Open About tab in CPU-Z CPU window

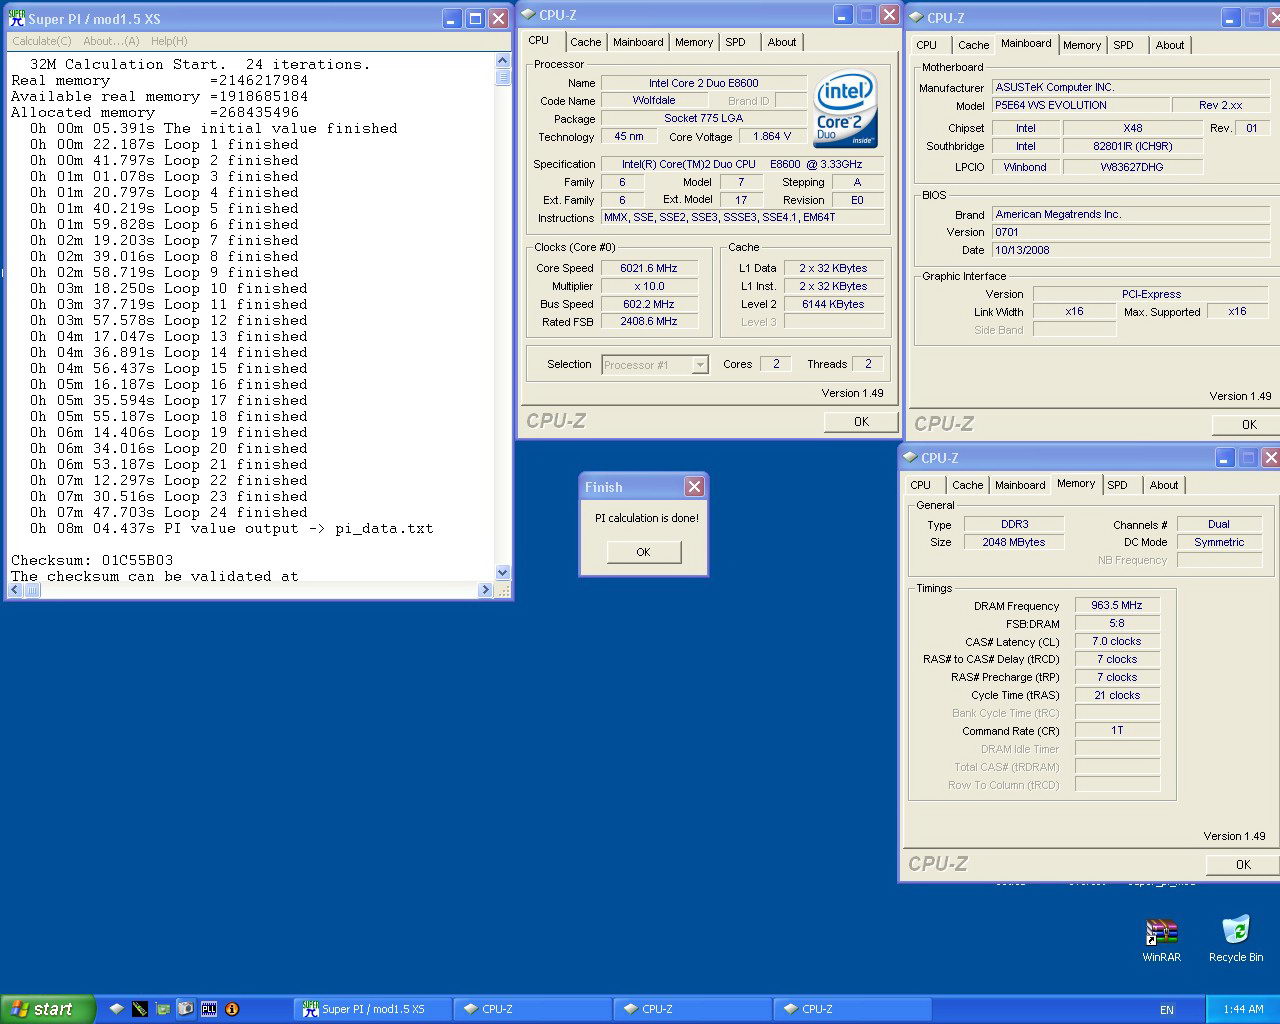(782, 42)
